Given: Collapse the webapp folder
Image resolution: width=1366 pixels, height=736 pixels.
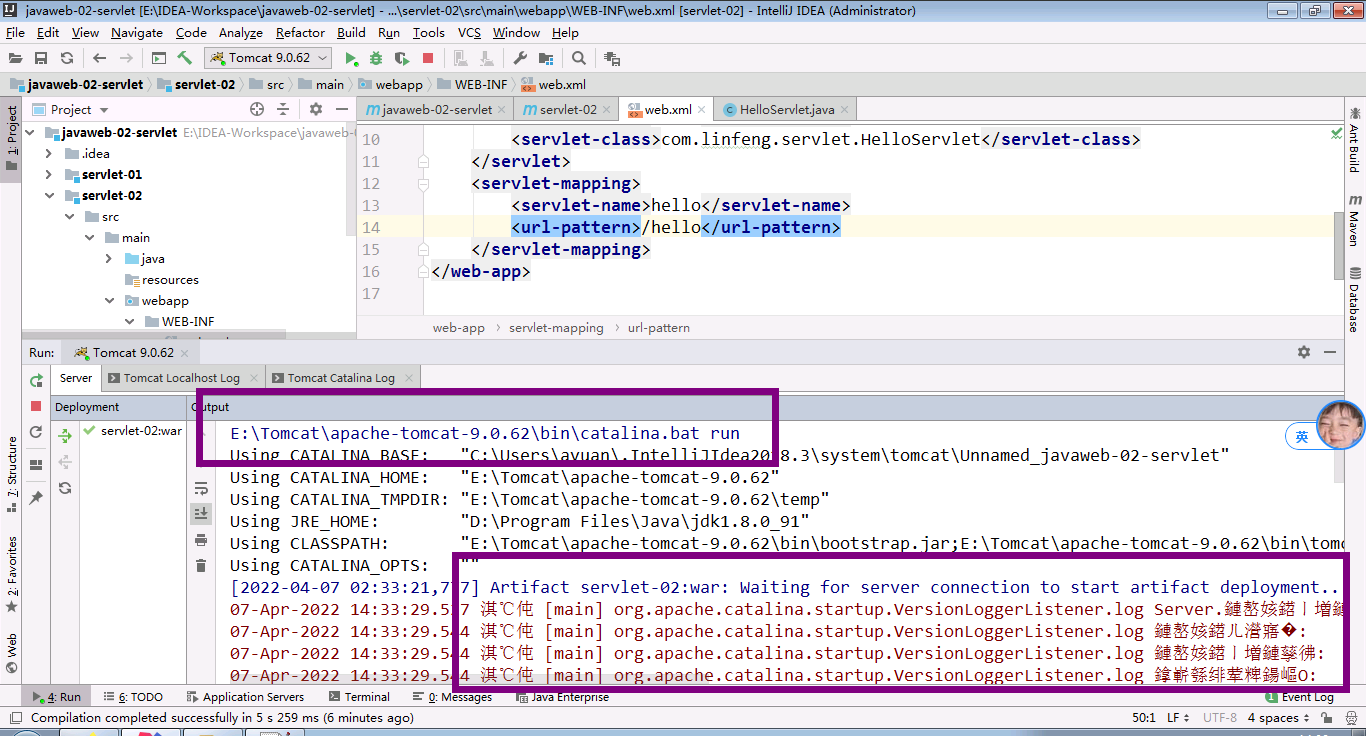Looking at the screenshot, I should [x=109, y=300].
